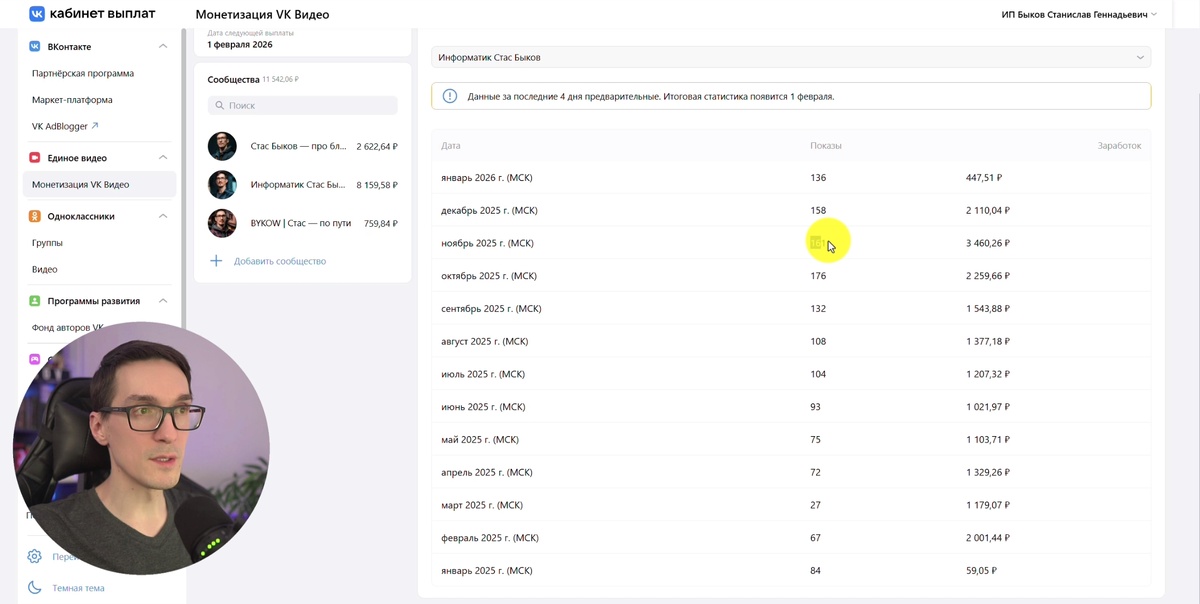Viewport: 1200px width, 604px height.
Task: Click the май 2025 г. (МСК) row
Action: tap(791, 440)
